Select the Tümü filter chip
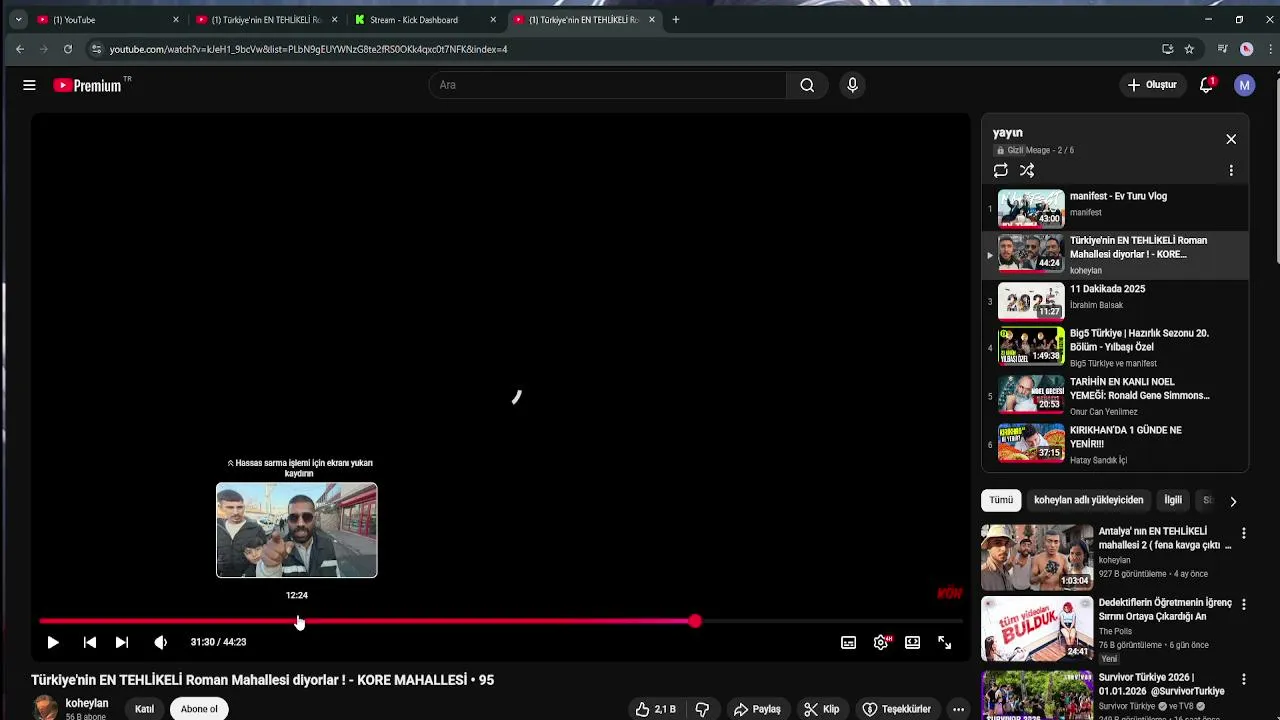Viewport: 1280px width, 720px height. [x=1001, y=500]
